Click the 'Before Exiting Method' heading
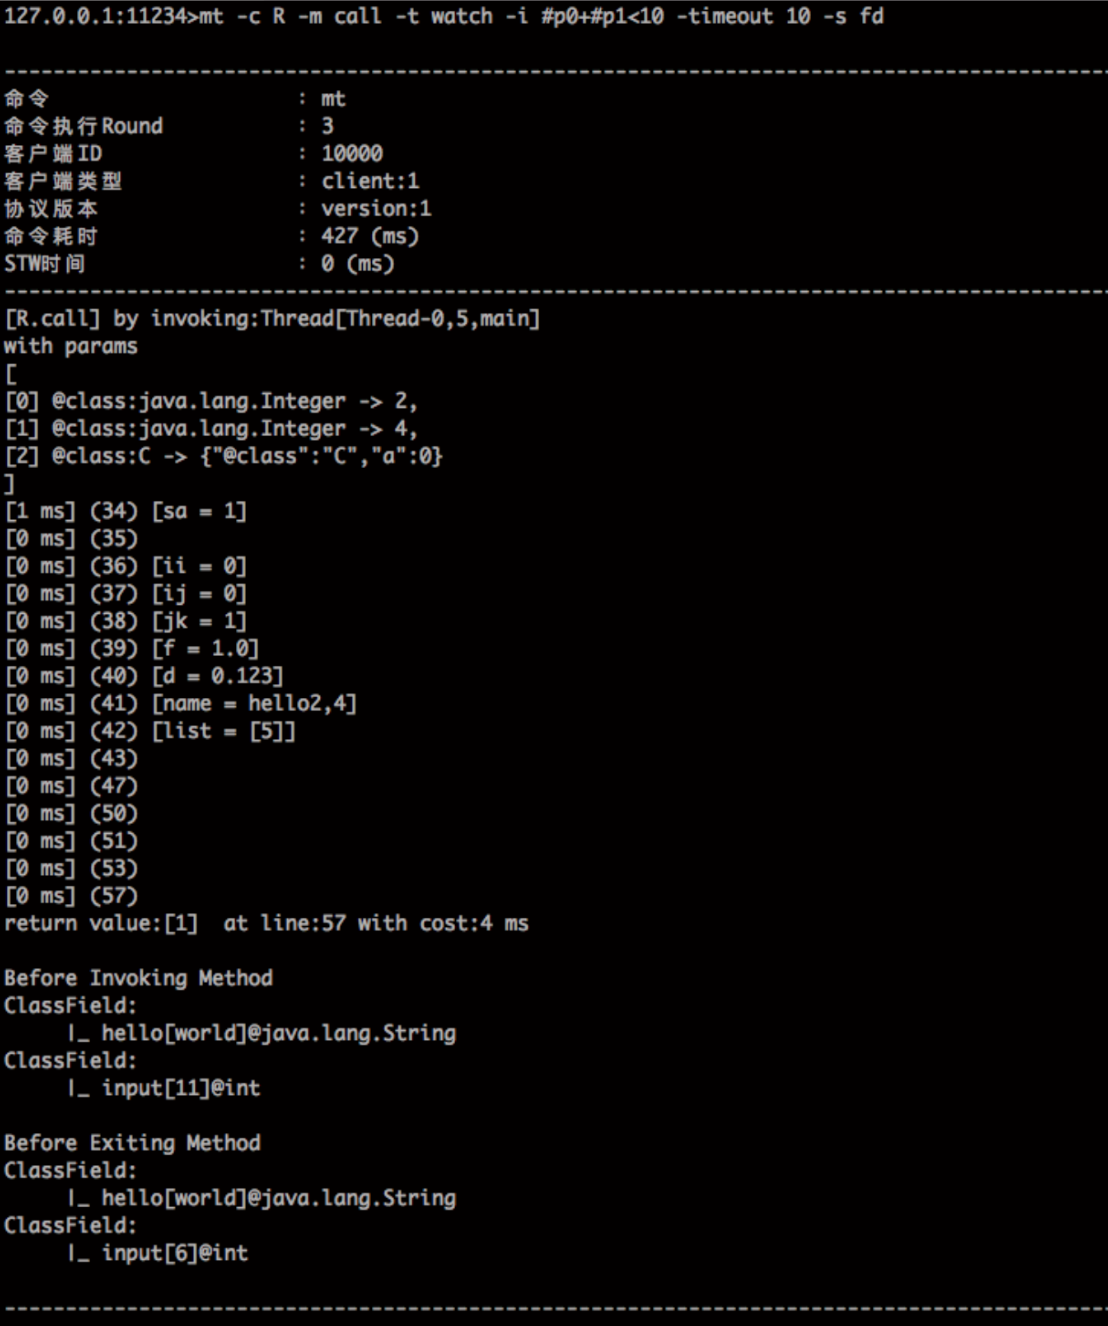This screenshot has height=1326, width=1108. click(132, 1143)
